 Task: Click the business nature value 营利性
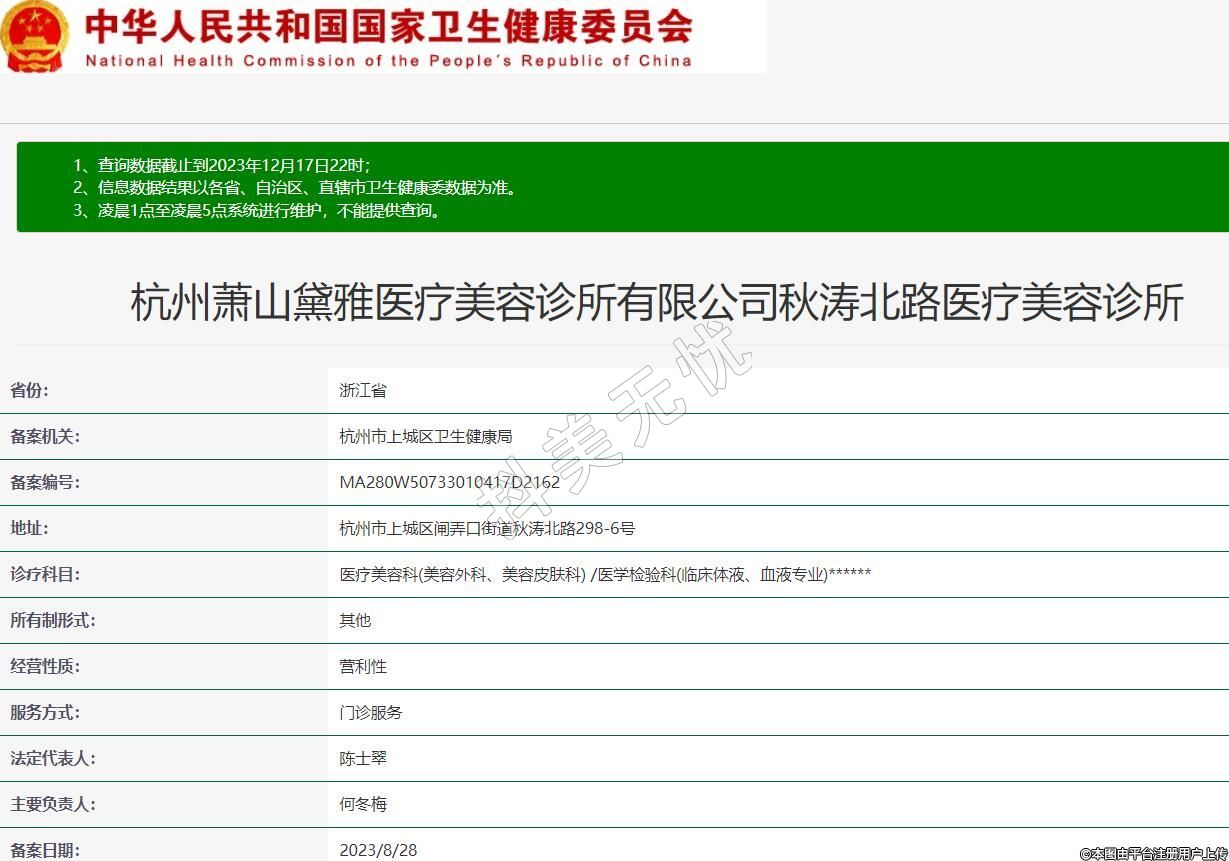363,666
